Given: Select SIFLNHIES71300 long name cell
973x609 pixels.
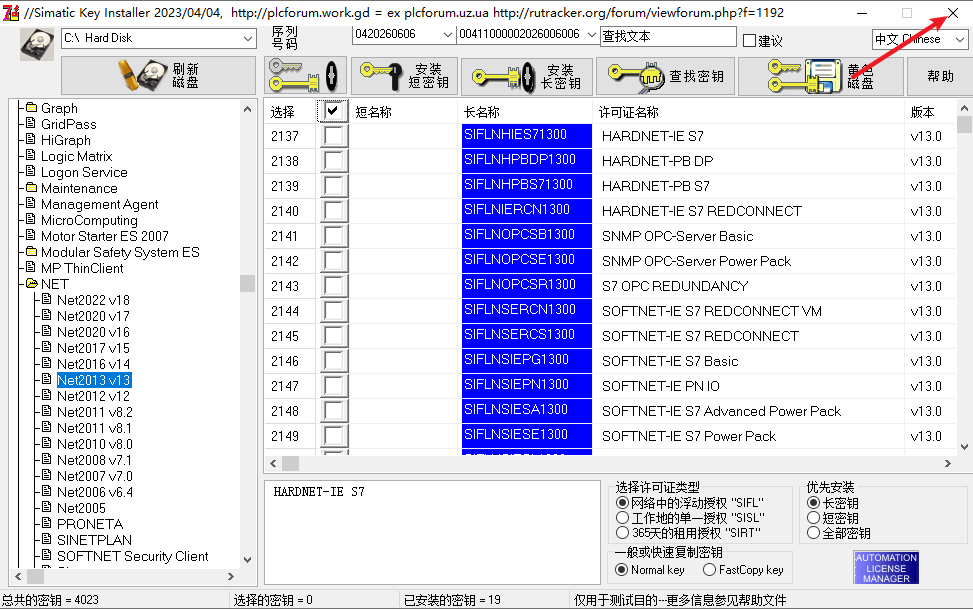Looking at the screenshot, I should tap(527, 135).
